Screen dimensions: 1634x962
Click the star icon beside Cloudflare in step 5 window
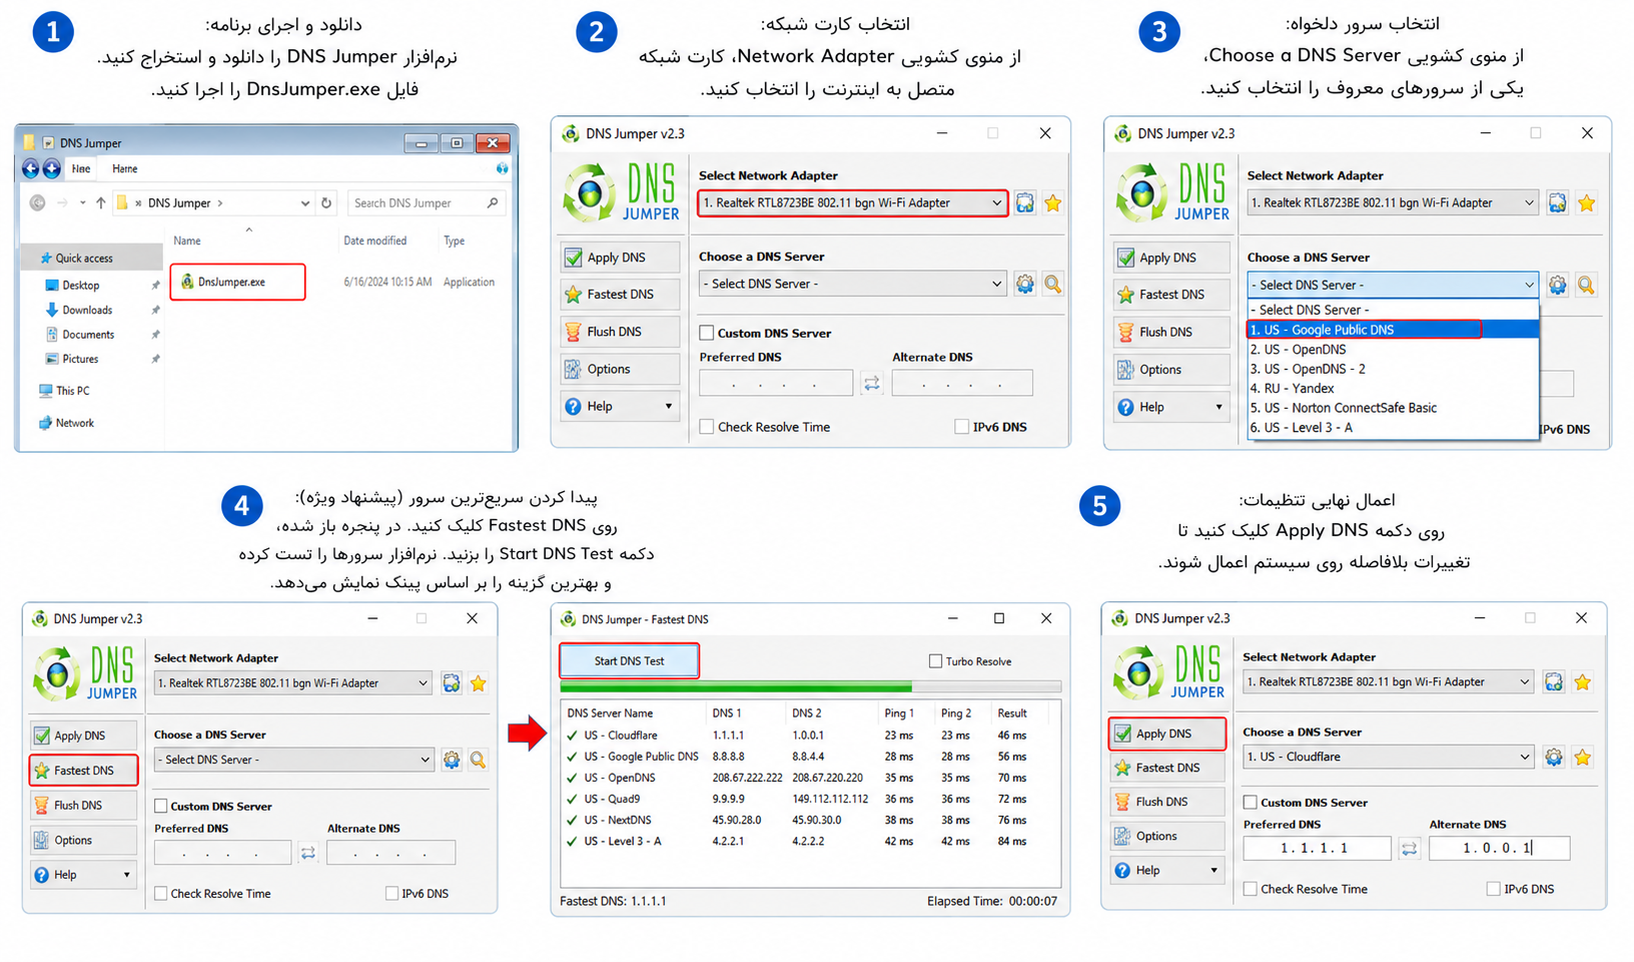(1582, 757)
